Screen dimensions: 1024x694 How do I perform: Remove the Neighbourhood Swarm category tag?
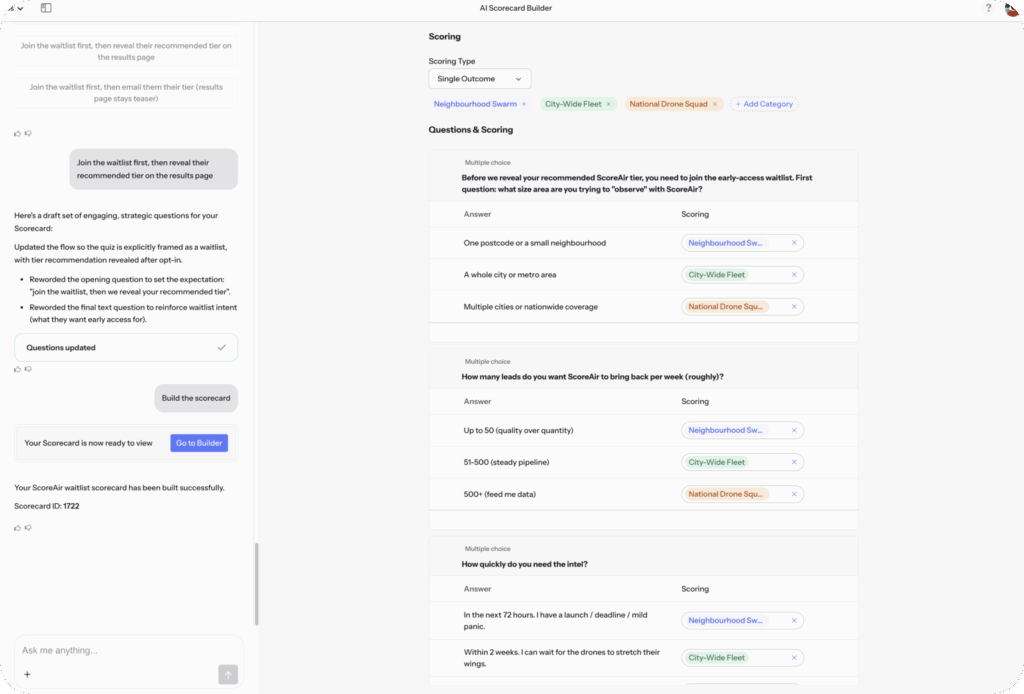pyautogui.click(x=524, y=104)
